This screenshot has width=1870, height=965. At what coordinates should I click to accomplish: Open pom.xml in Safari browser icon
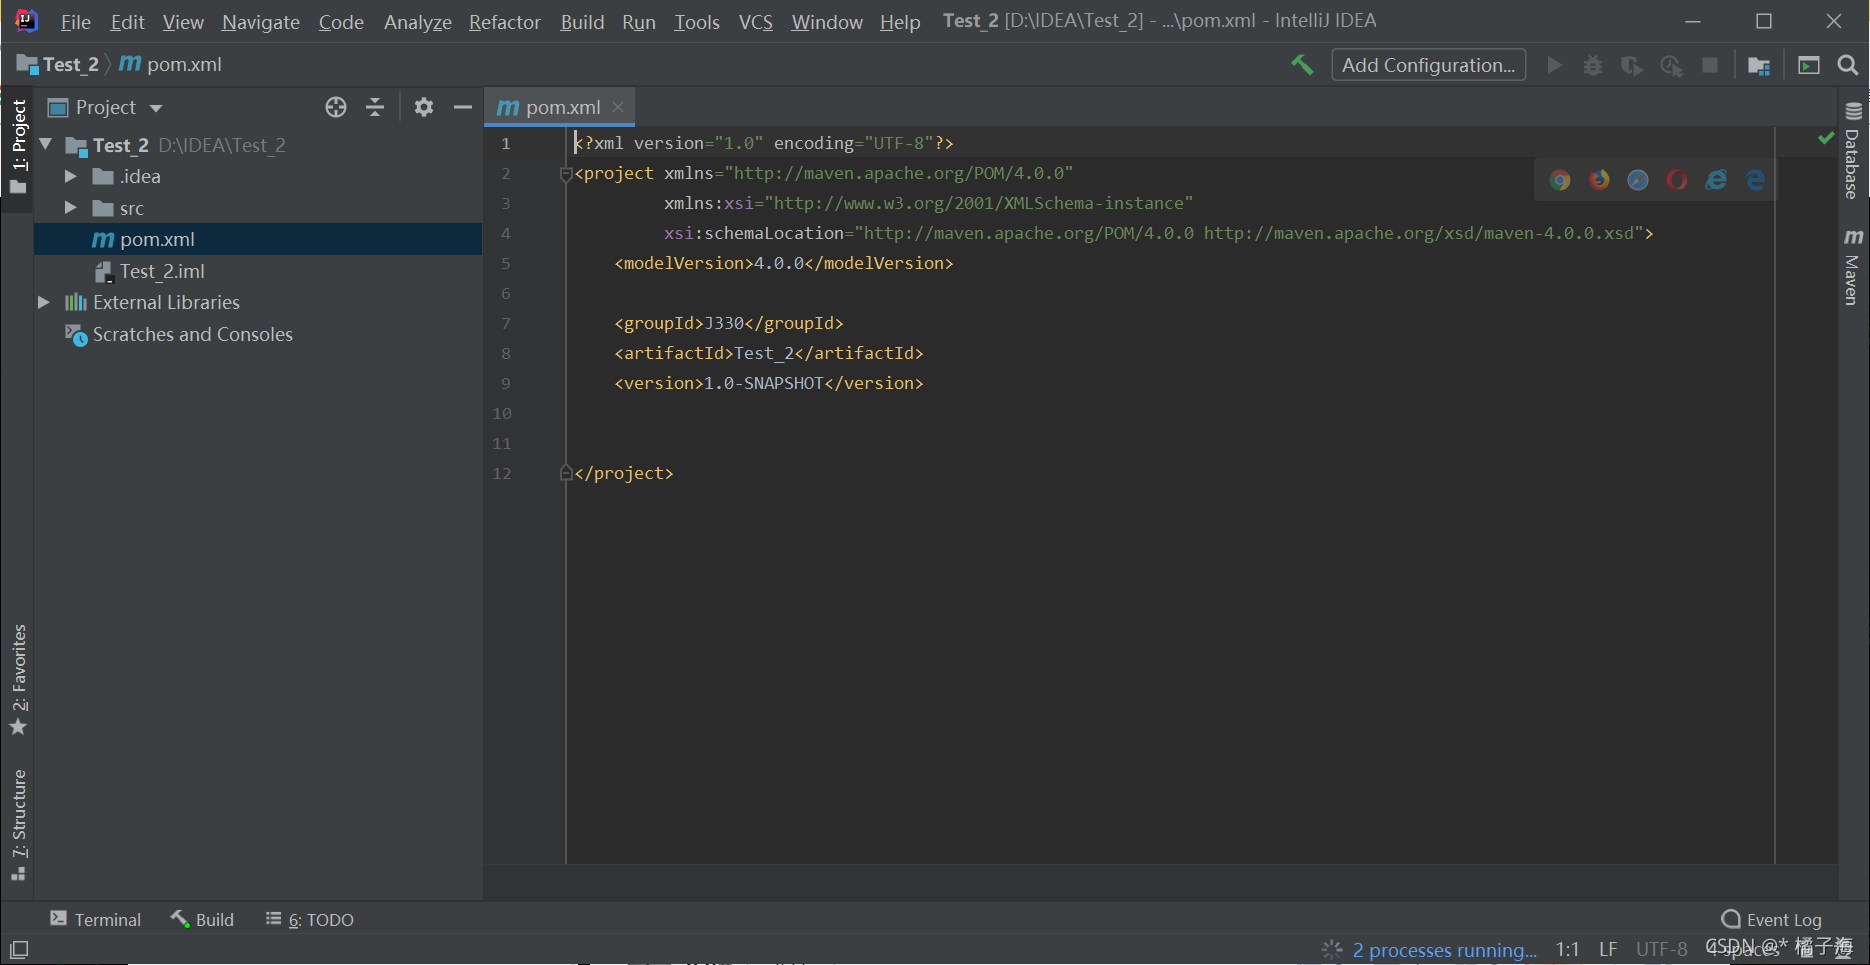(1638, 180)
